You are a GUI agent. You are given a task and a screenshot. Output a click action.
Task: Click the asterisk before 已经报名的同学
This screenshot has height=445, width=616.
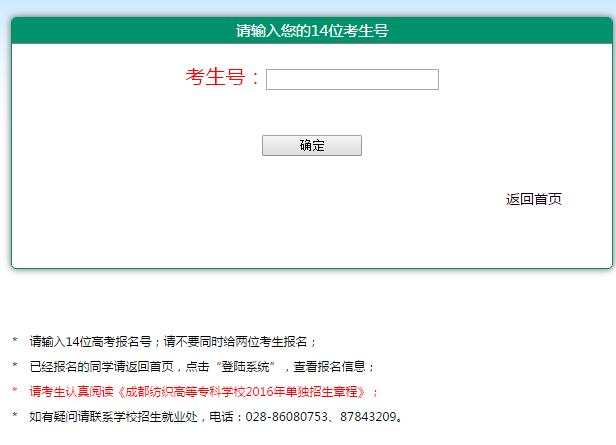[15, 368]
